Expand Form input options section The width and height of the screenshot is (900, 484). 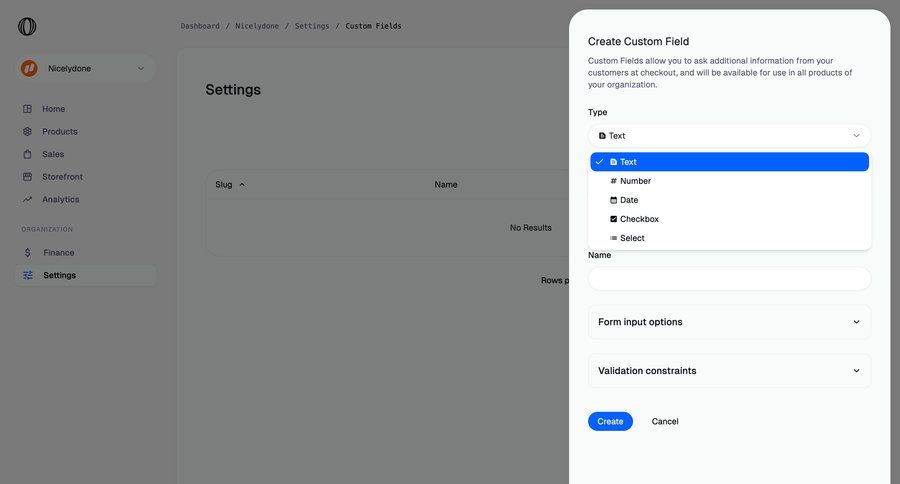tap(729, 322)
